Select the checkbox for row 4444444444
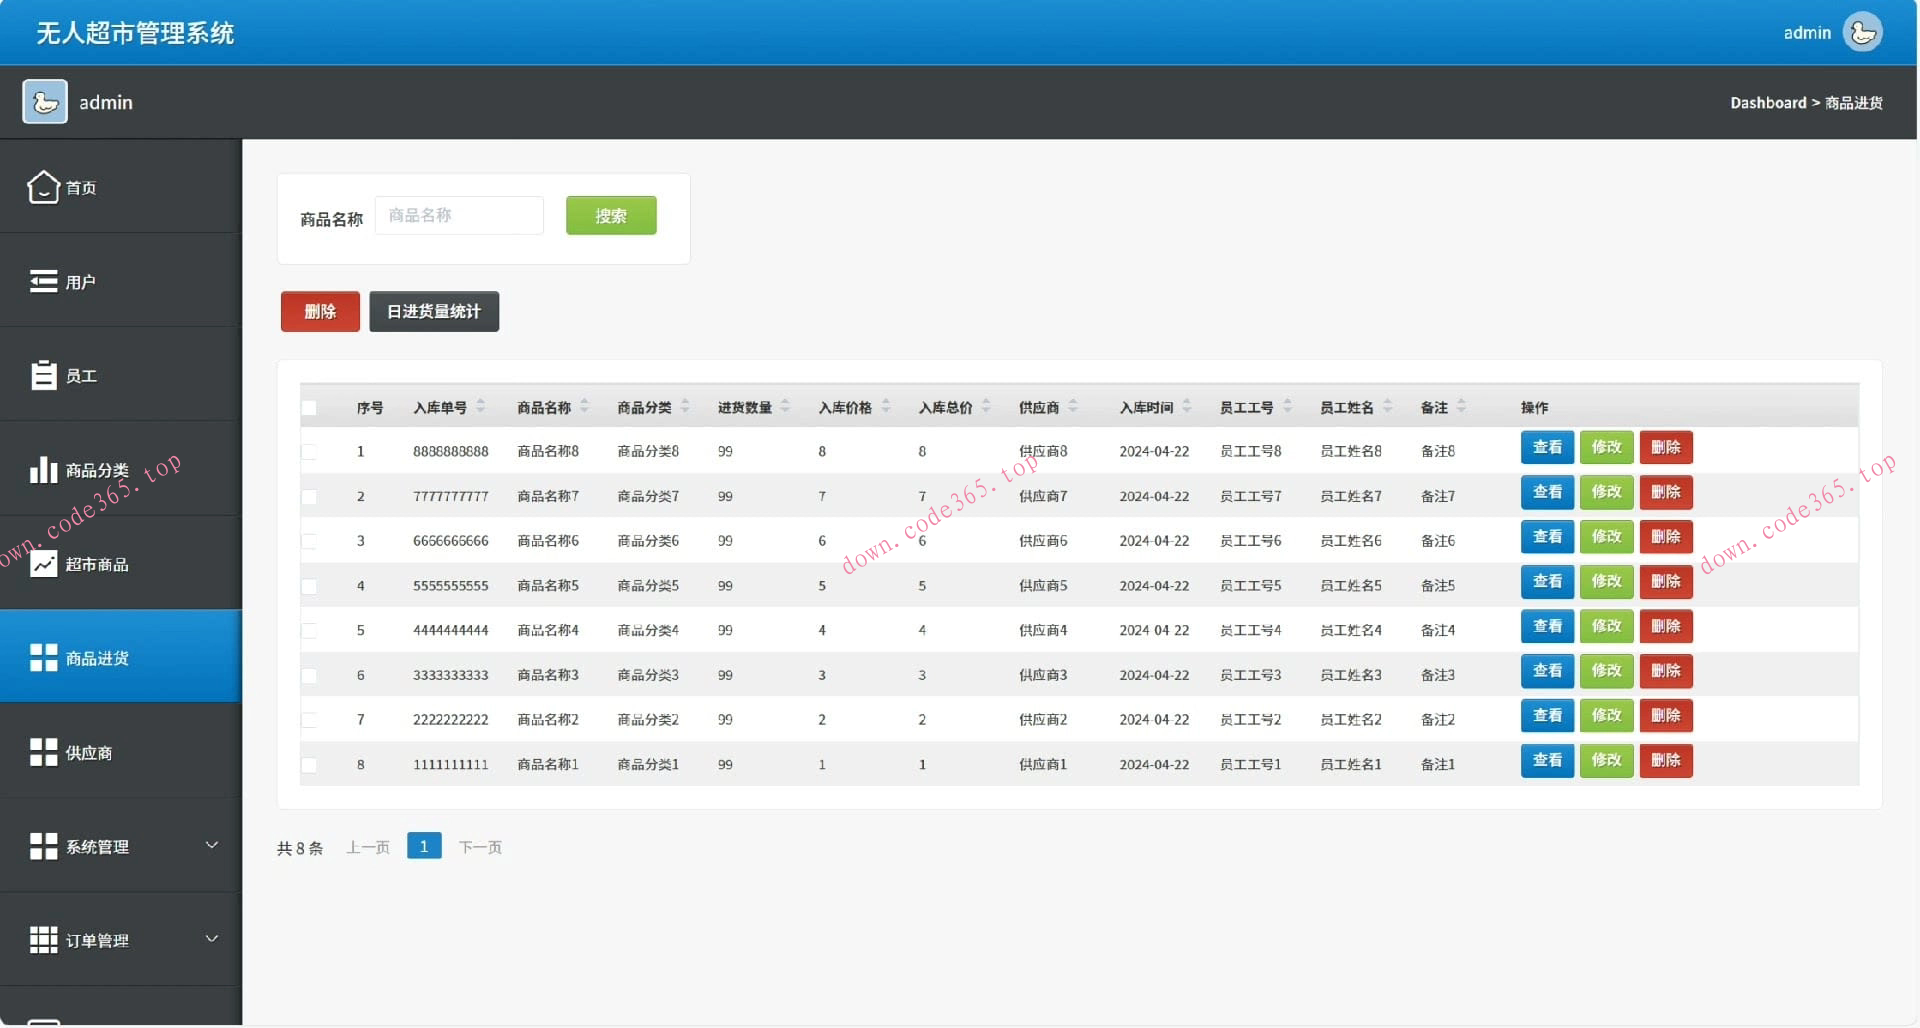 click(309, 631)
